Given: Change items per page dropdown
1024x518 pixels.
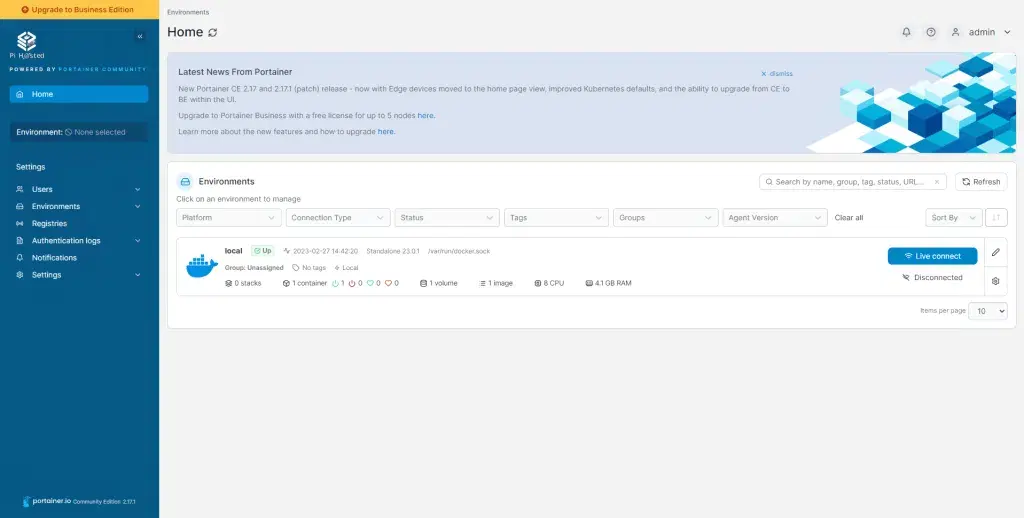Looking at the screenshot, I should coord(987,312).
